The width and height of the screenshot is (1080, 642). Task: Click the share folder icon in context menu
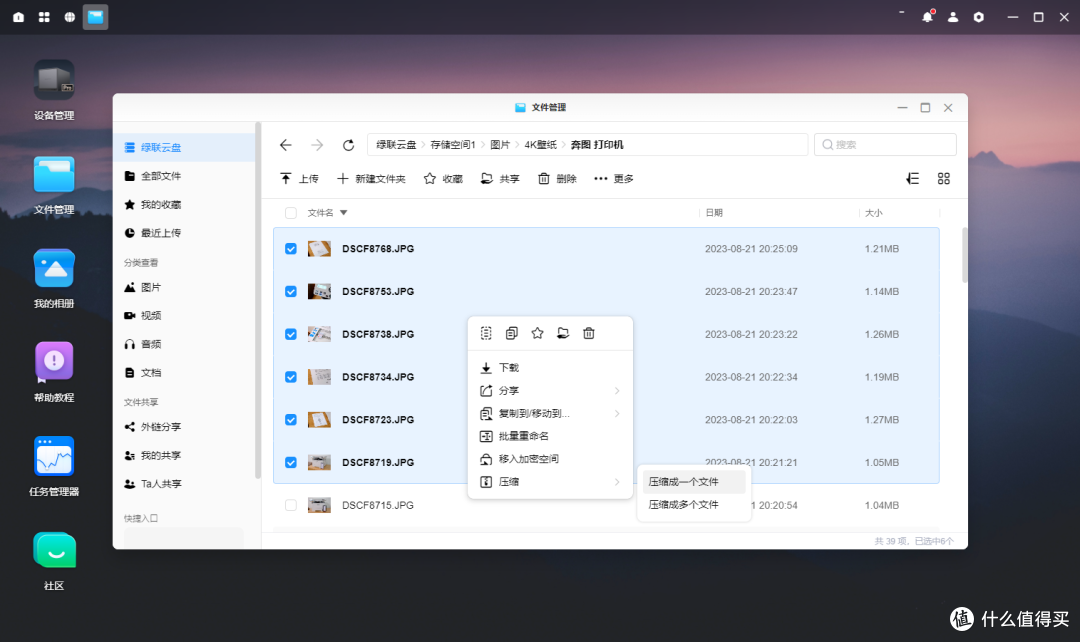[563, 333]
